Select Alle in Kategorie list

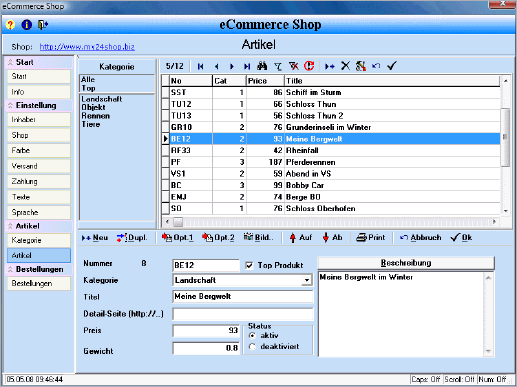(x=88, y=79)
